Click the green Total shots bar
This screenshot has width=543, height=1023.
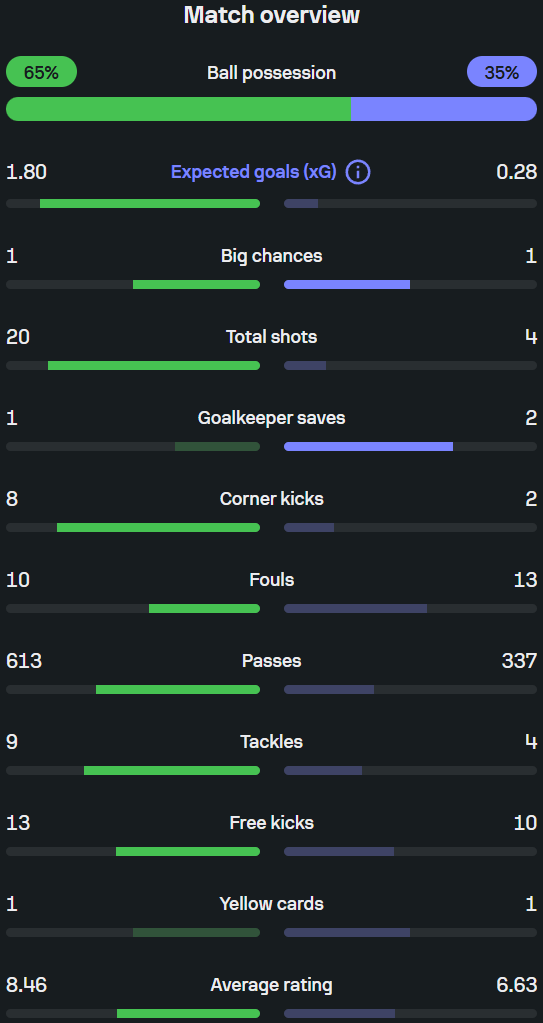click(x=154, y=365)
